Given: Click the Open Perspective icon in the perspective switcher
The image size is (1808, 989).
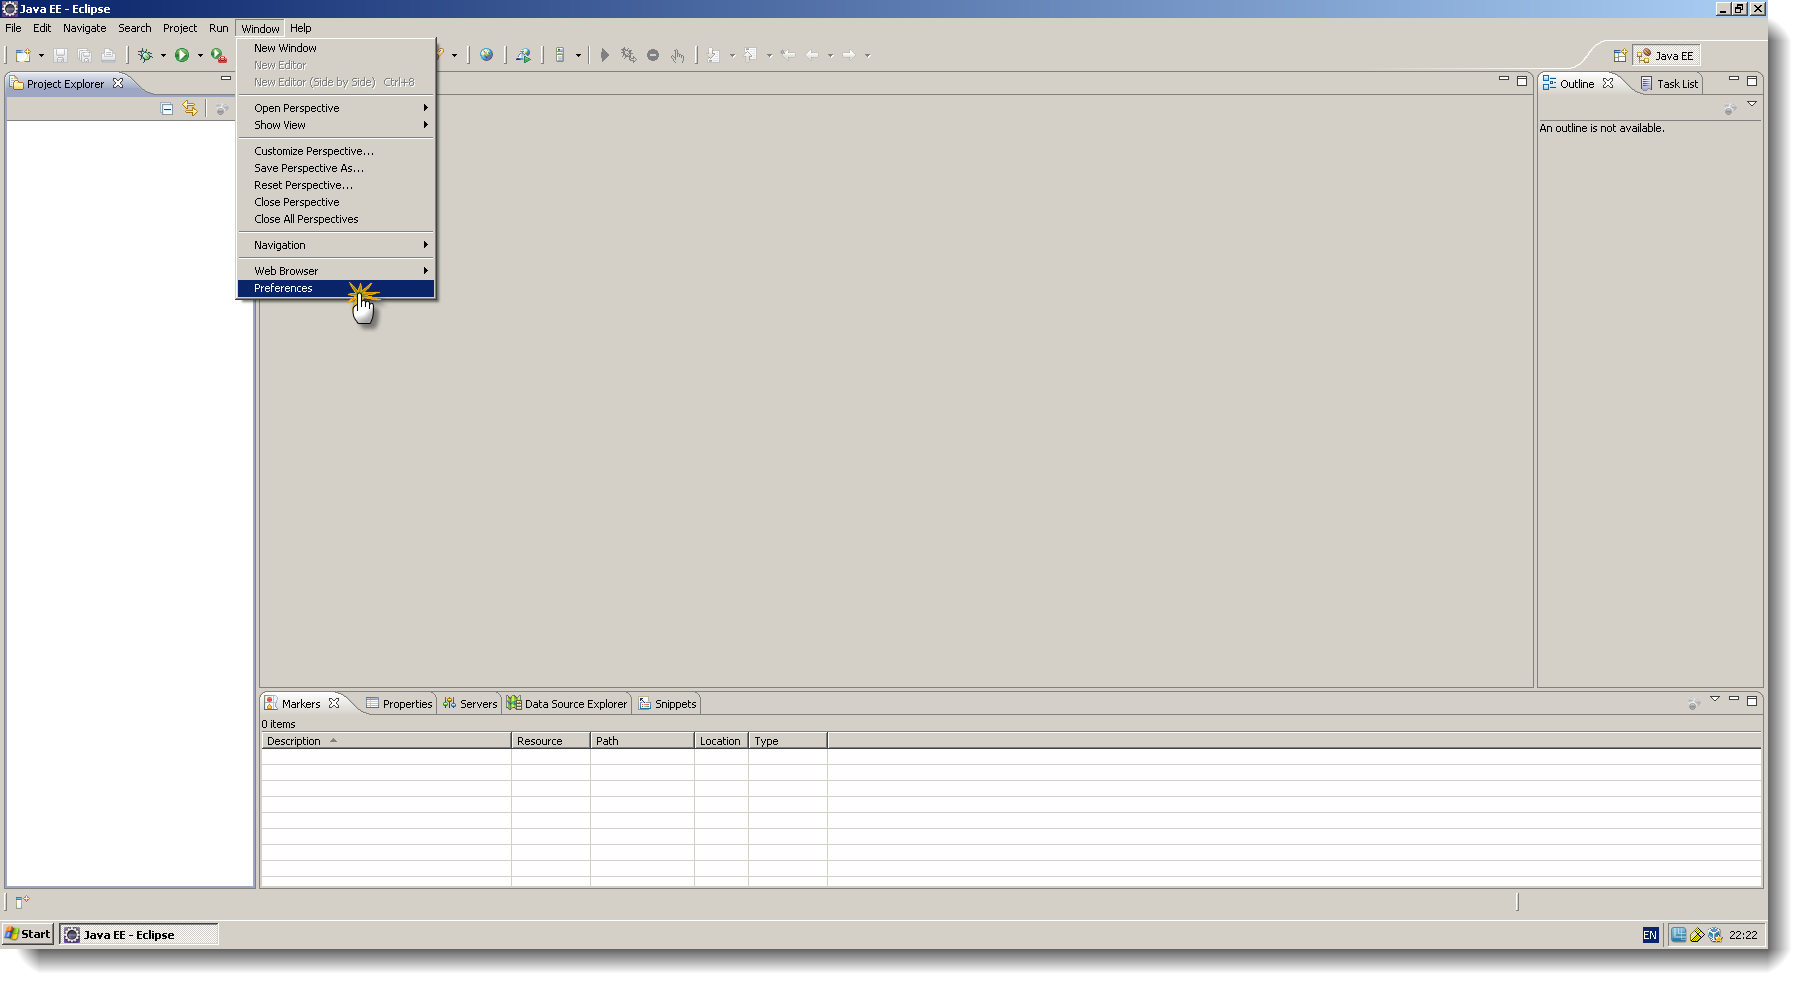Looking at the screenshot, I should point(1622,55).
